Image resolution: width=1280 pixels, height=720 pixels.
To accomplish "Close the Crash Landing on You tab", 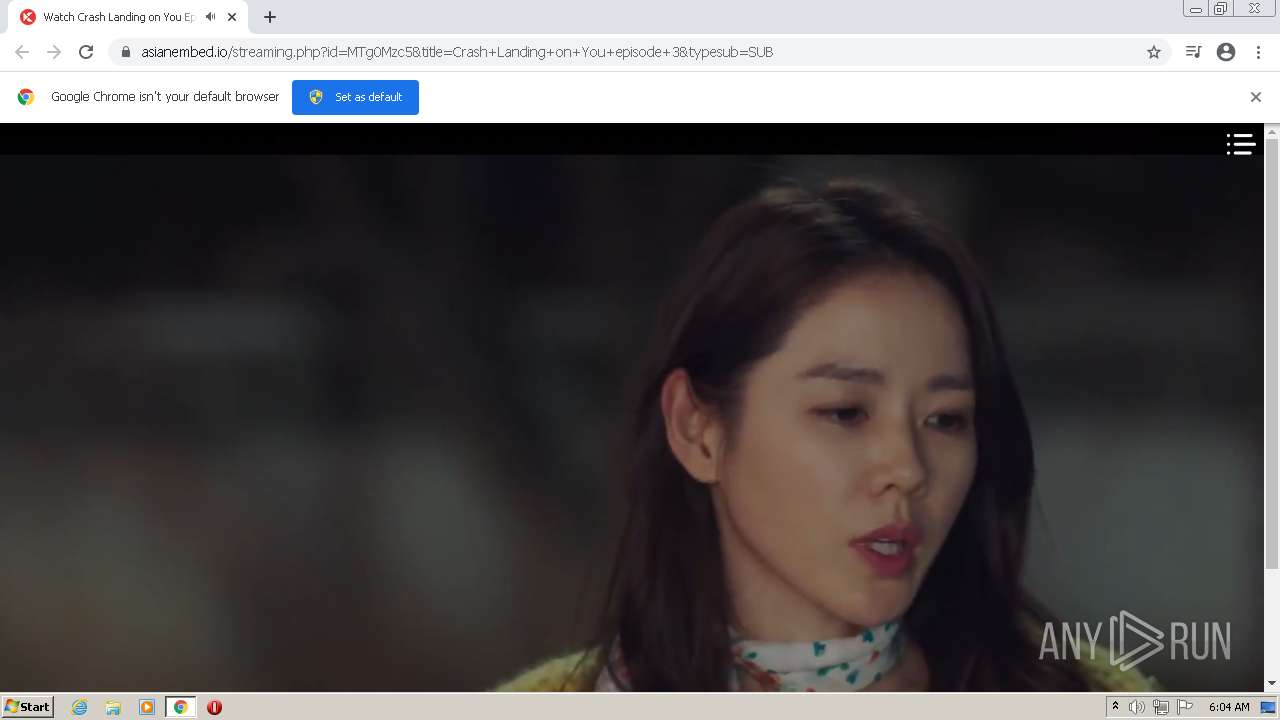I will pos(232,17).
